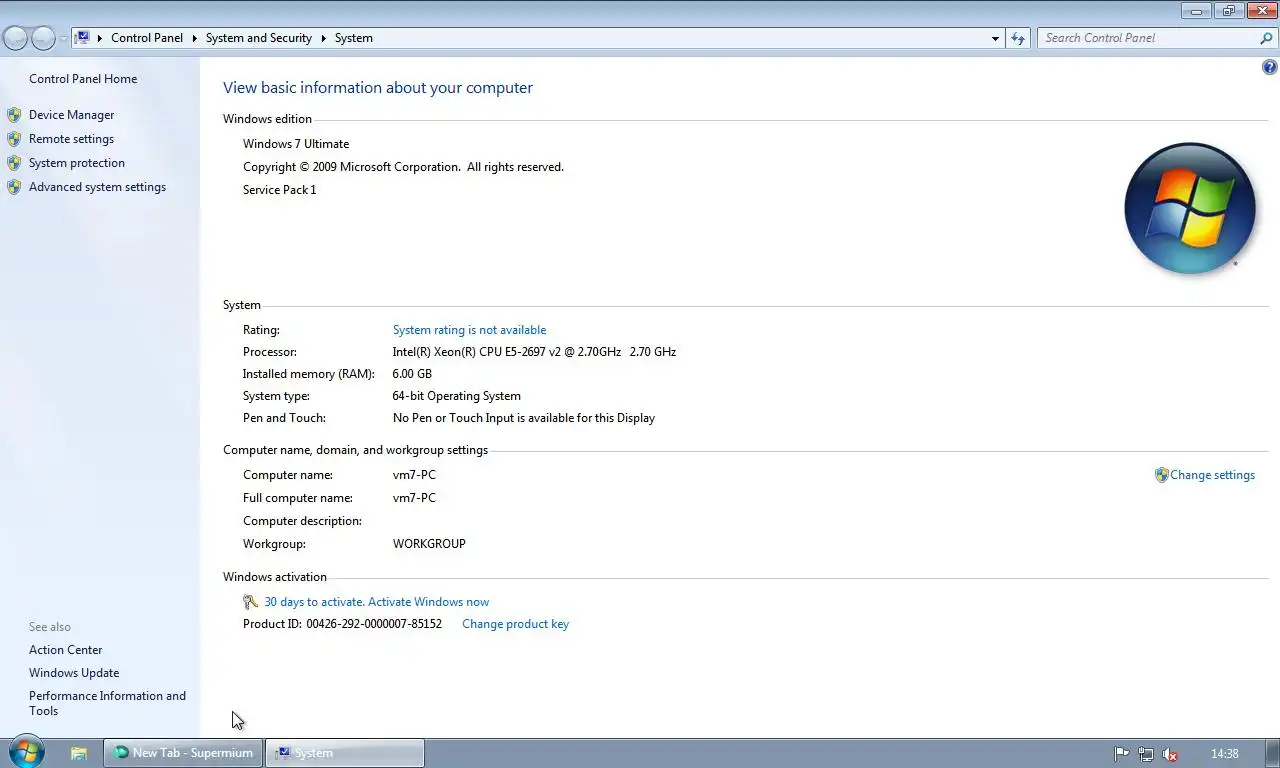Click 'Service Pack 1' text
Screen dimensions: 1280x768
pos(279,190)
